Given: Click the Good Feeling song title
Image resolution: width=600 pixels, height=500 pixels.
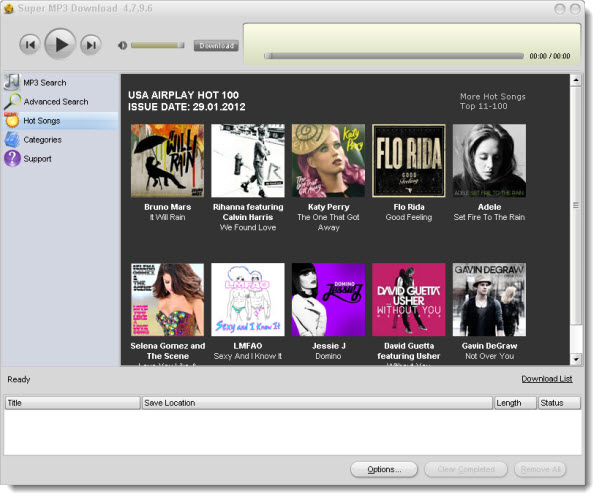Looking at the screenshot, I should pos(409,217).
